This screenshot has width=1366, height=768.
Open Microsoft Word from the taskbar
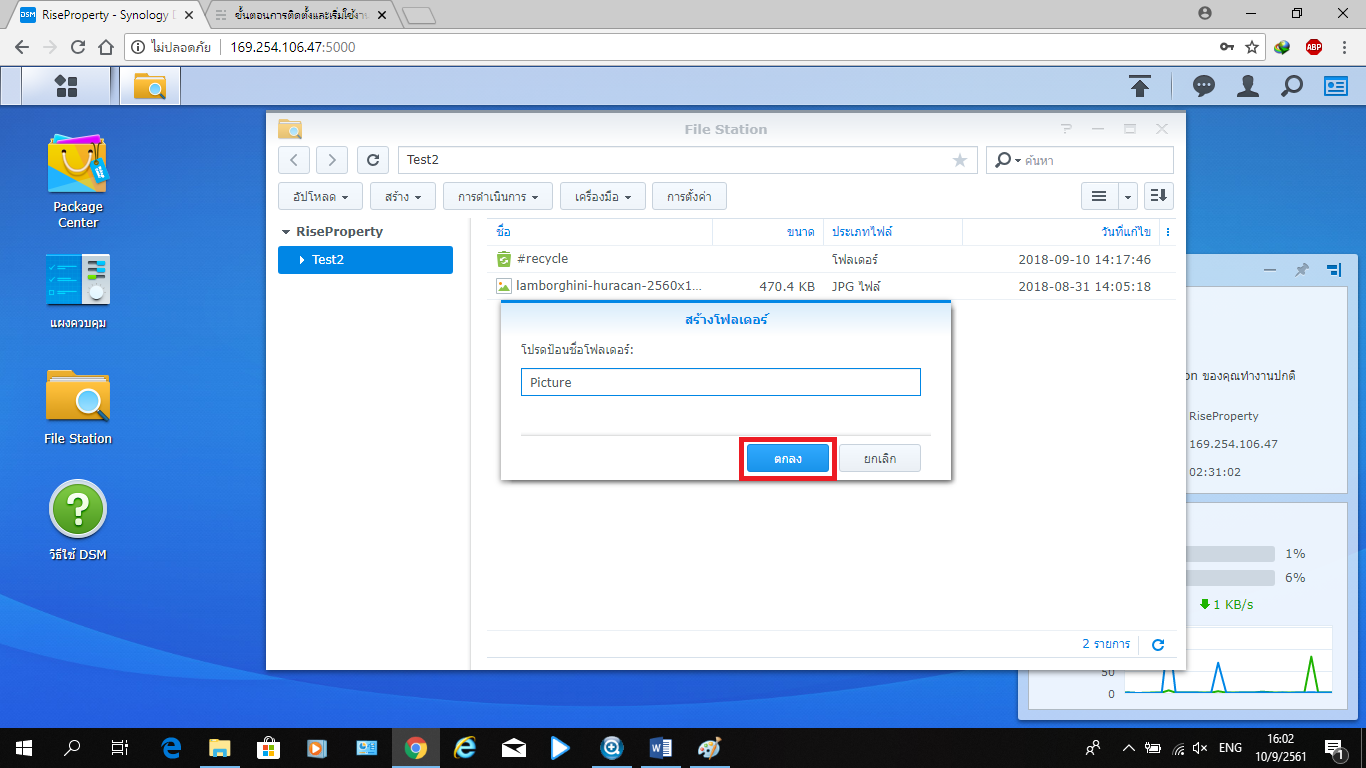click(x=660, y=747)
